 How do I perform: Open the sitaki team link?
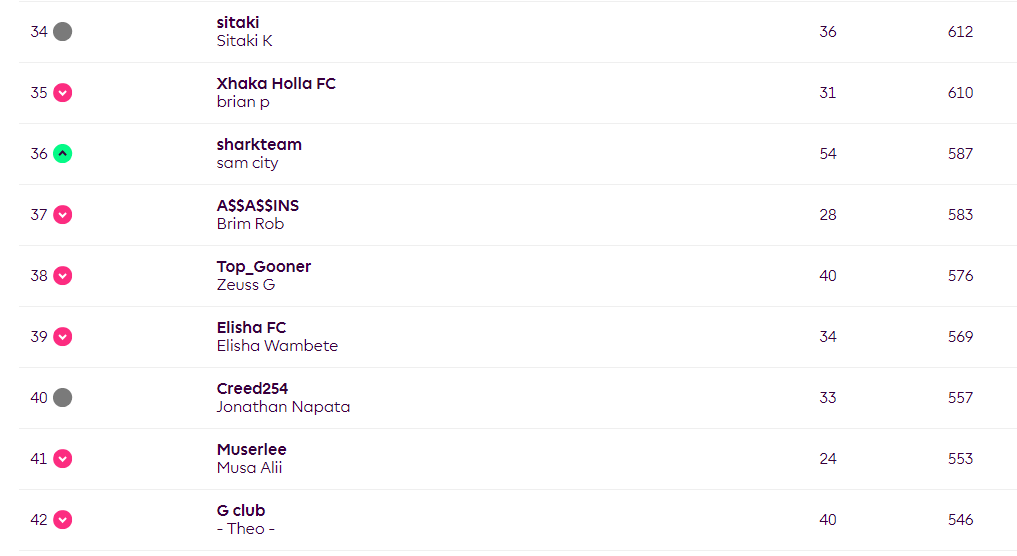tap(237, 22)
